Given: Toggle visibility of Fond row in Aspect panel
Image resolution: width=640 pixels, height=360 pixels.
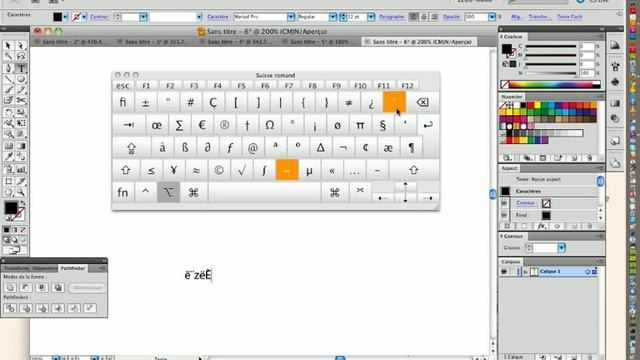Looking at the screenshot, I should click(x=504, y=215).
